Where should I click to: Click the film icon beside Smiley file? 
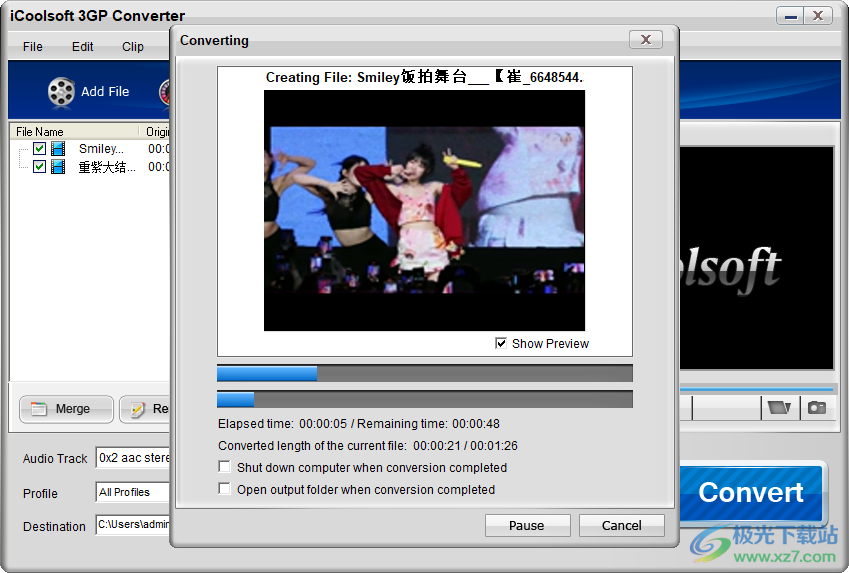click(x=58, y=148)
